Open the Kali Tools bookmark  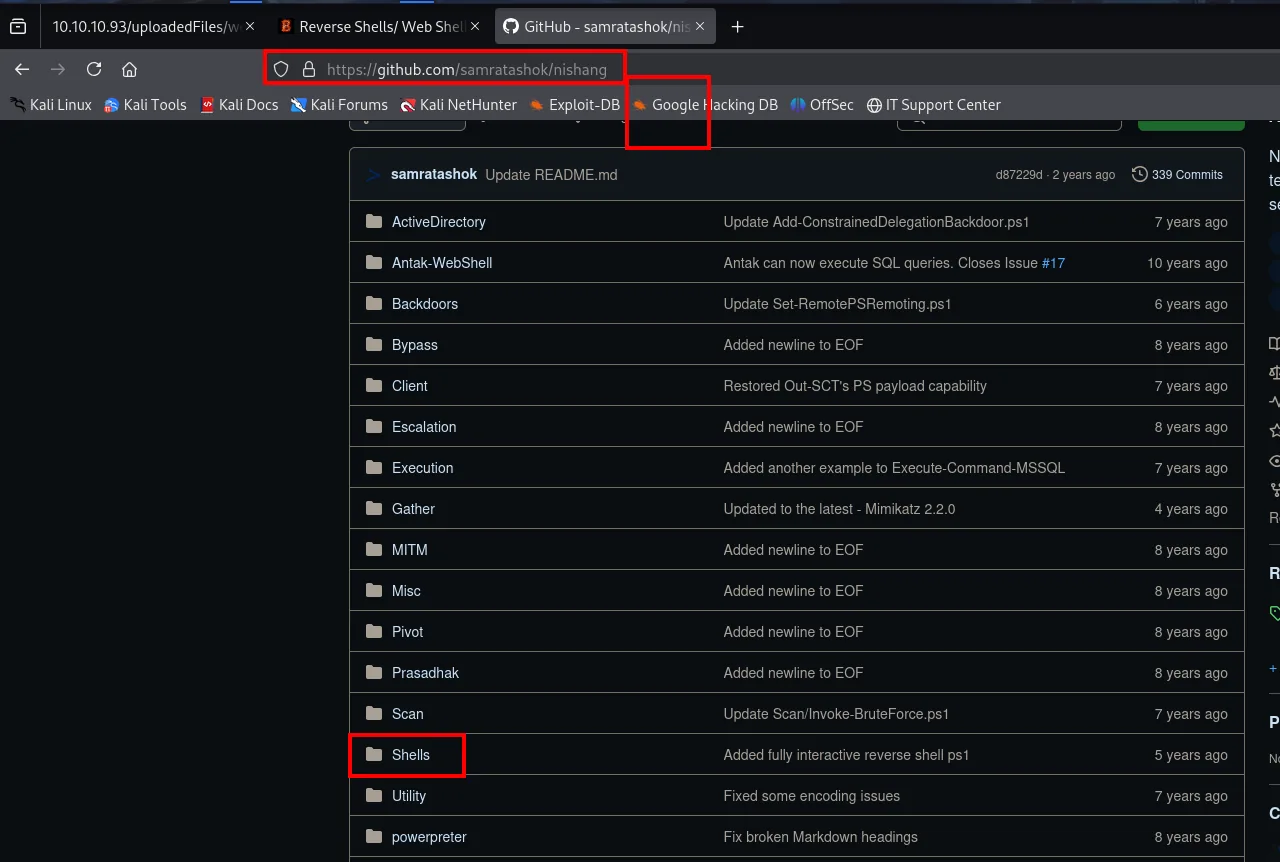point(145,104)
